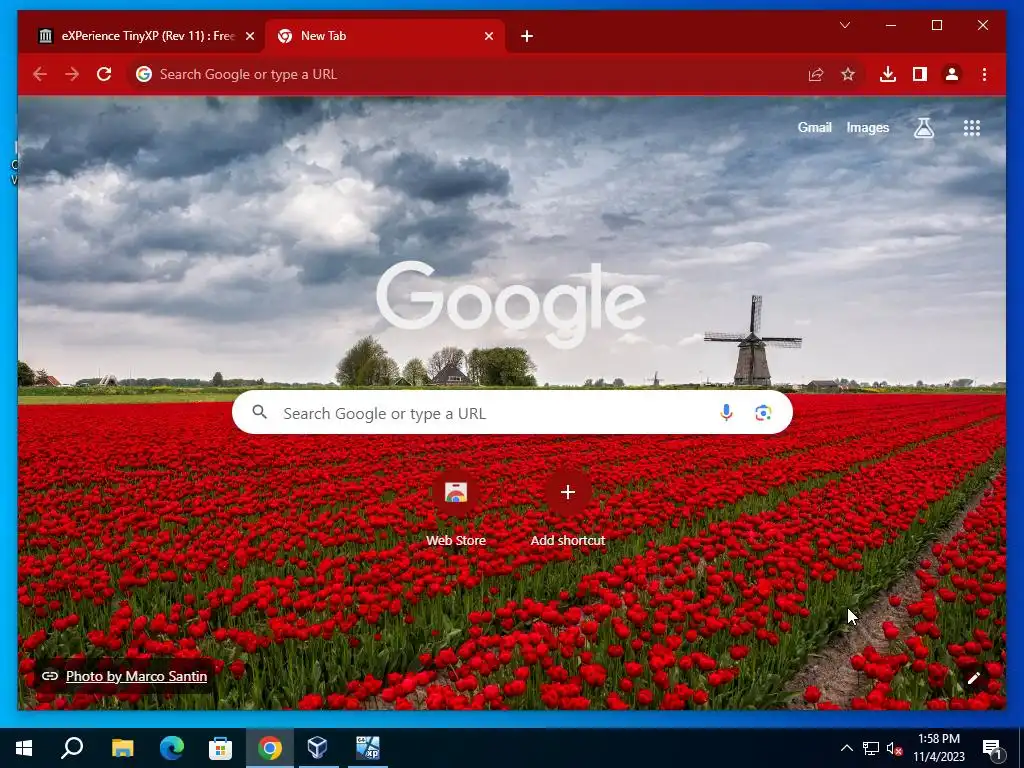Click the share this page icon
Image resolution: width=1024 pixels, height=768 pixels.
(816, 74)
